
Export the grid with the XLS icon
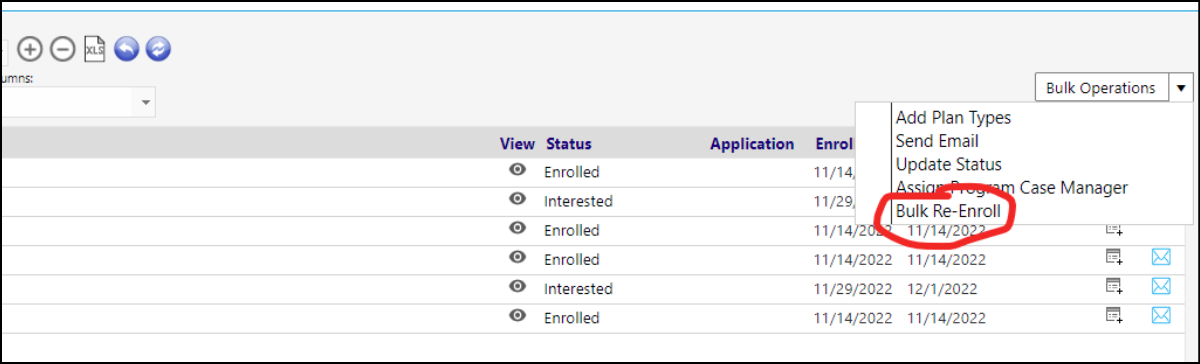(94, 49)
